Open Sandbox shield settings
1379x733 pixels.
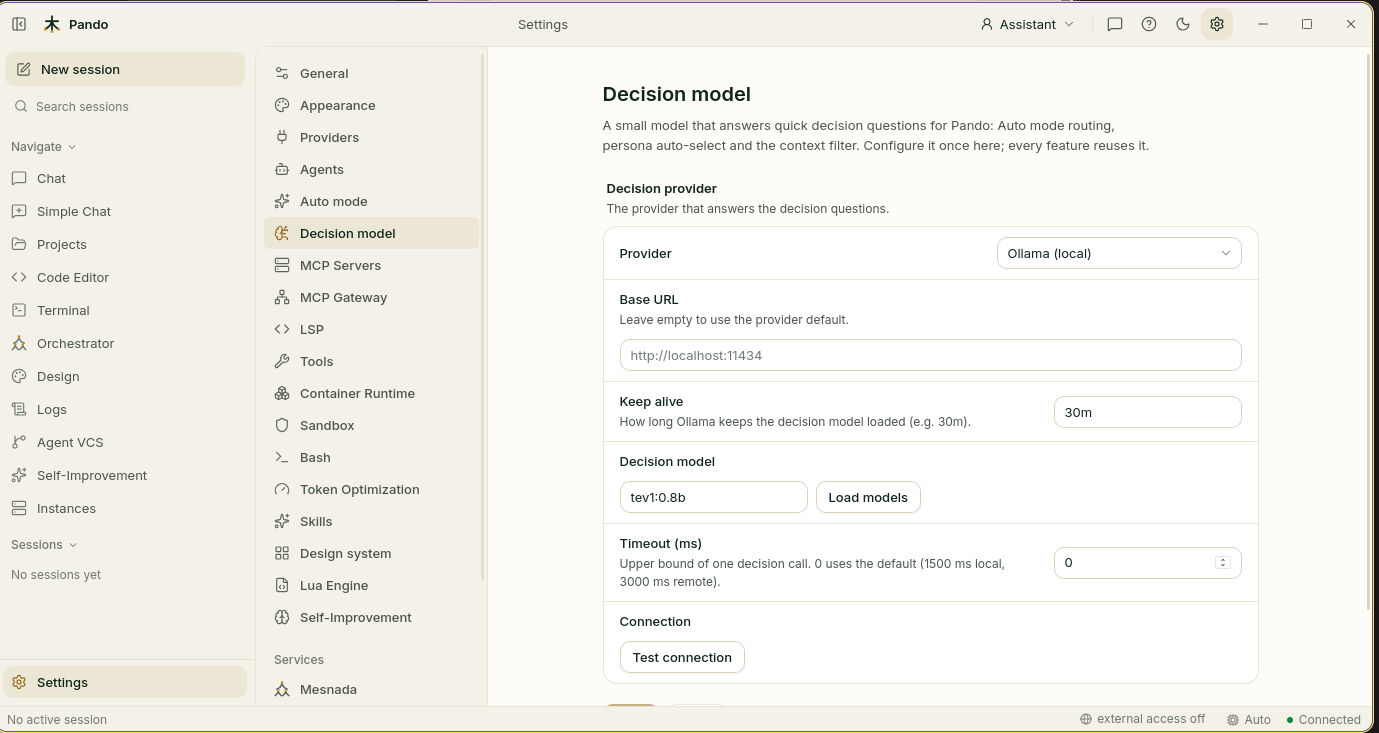(371, 425)
